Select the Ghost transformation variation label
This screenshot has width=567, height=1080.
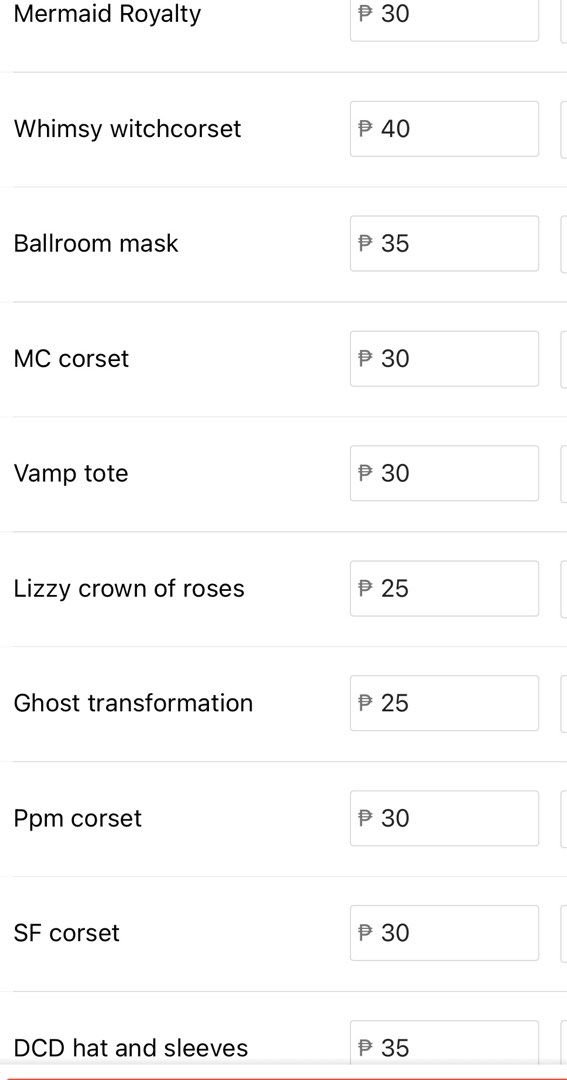click(133, 703)
